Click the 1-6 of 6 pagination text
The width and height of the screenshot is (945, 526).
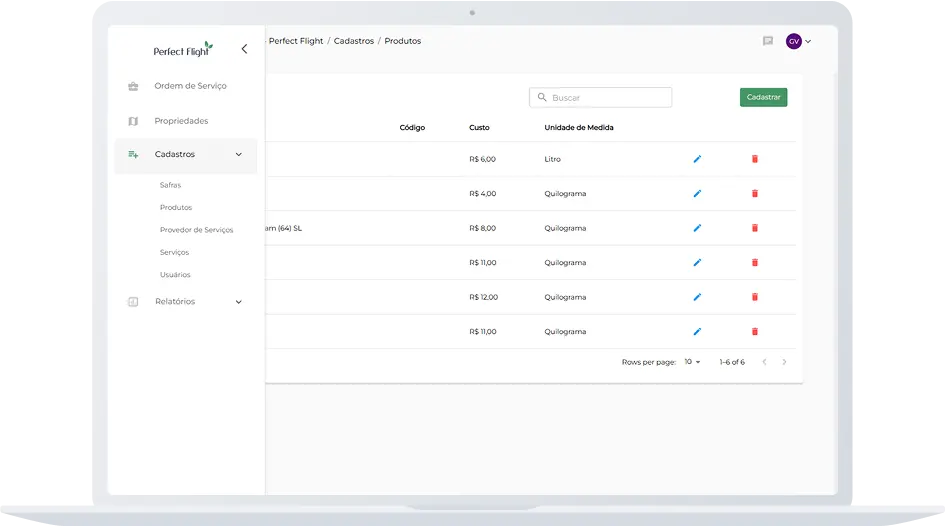732,362
